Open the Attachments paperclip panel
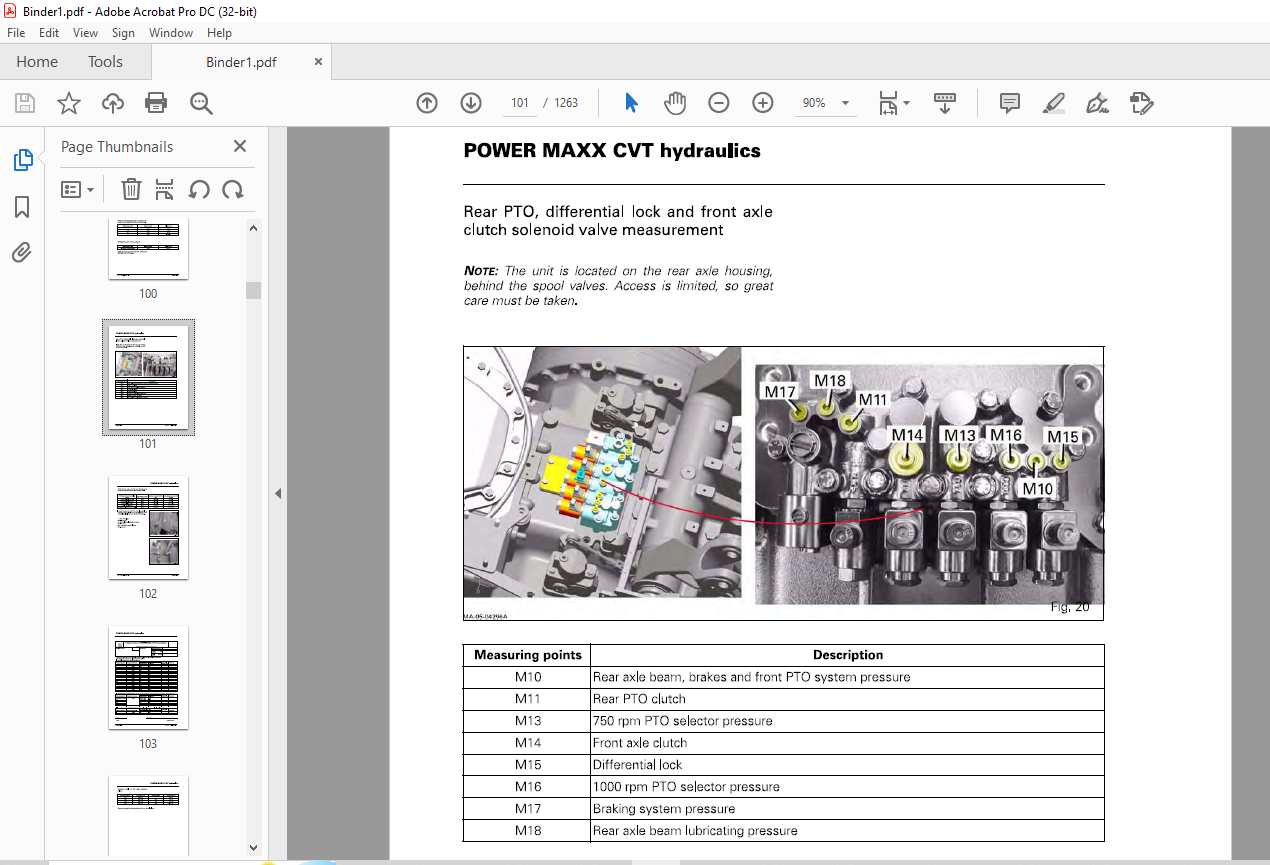The width and height of the screenshot is (1270, 865). 22,252
